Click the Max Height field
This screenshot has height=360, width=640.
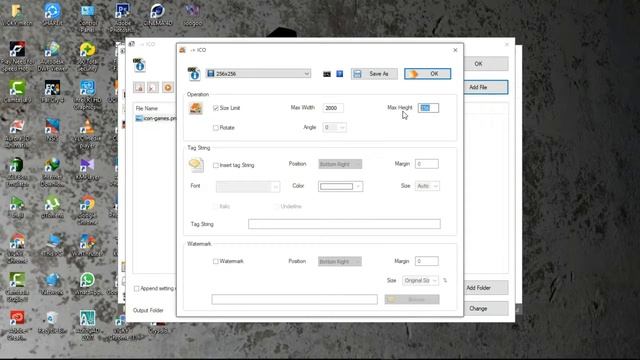click(429, 108)
